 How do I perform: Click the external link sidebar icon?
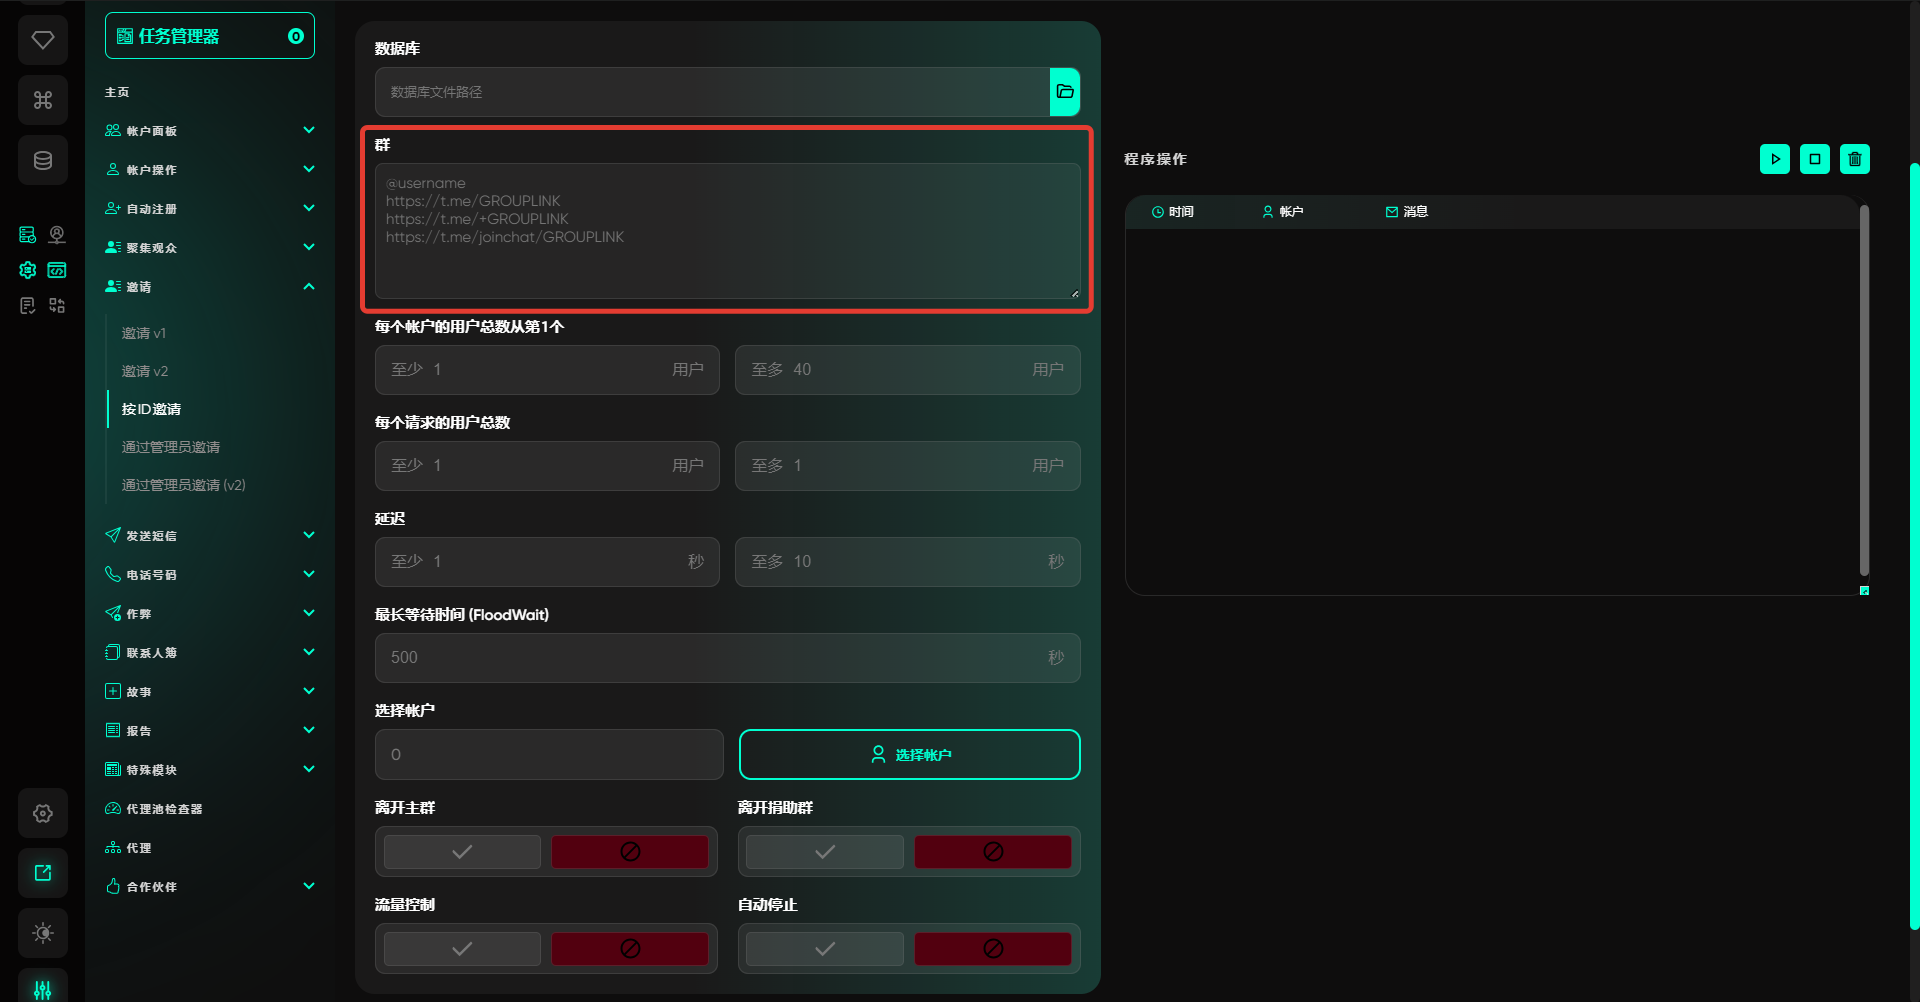[x=43, y=873]
